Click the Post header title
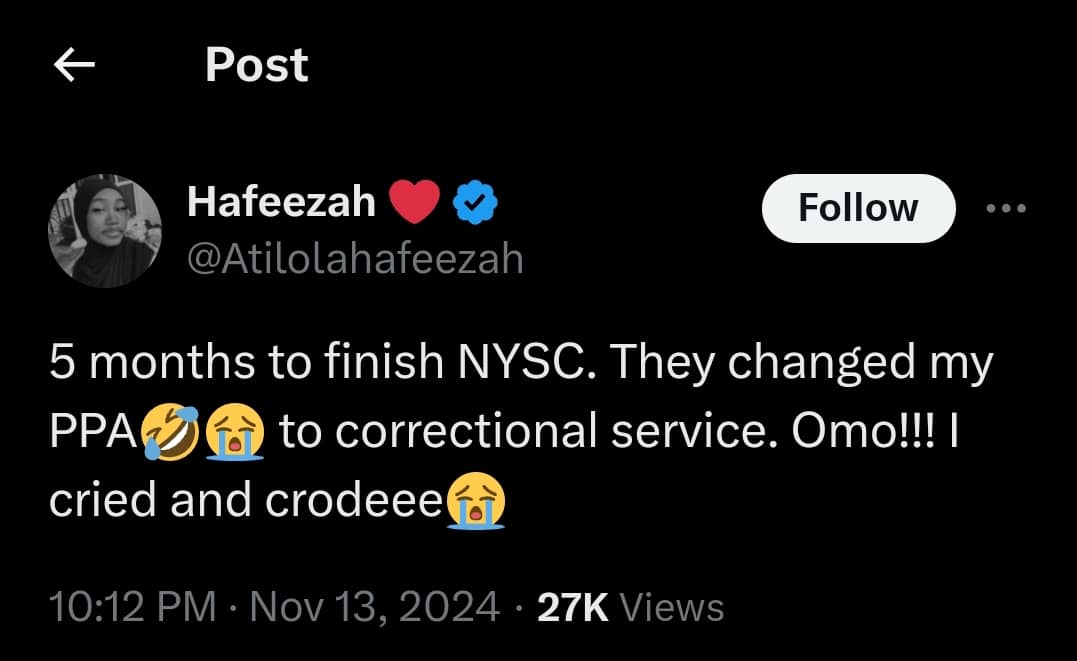The height and width of the screenshot is (661, 1077). pyautogui.click(x=256, y=66)
